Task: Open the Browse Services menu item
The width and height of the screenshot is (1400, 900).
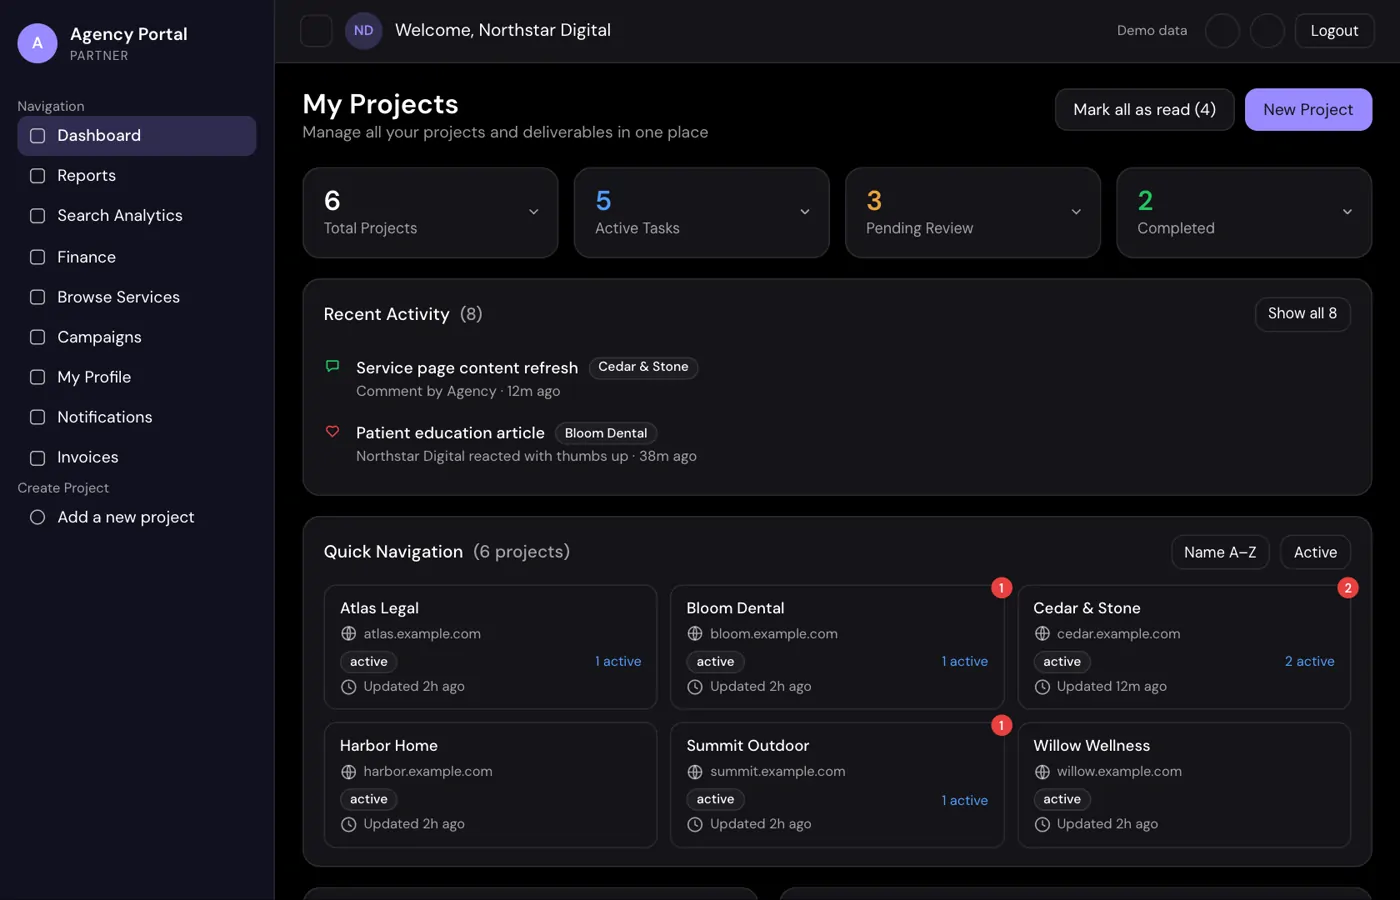Action: point(137,297)
